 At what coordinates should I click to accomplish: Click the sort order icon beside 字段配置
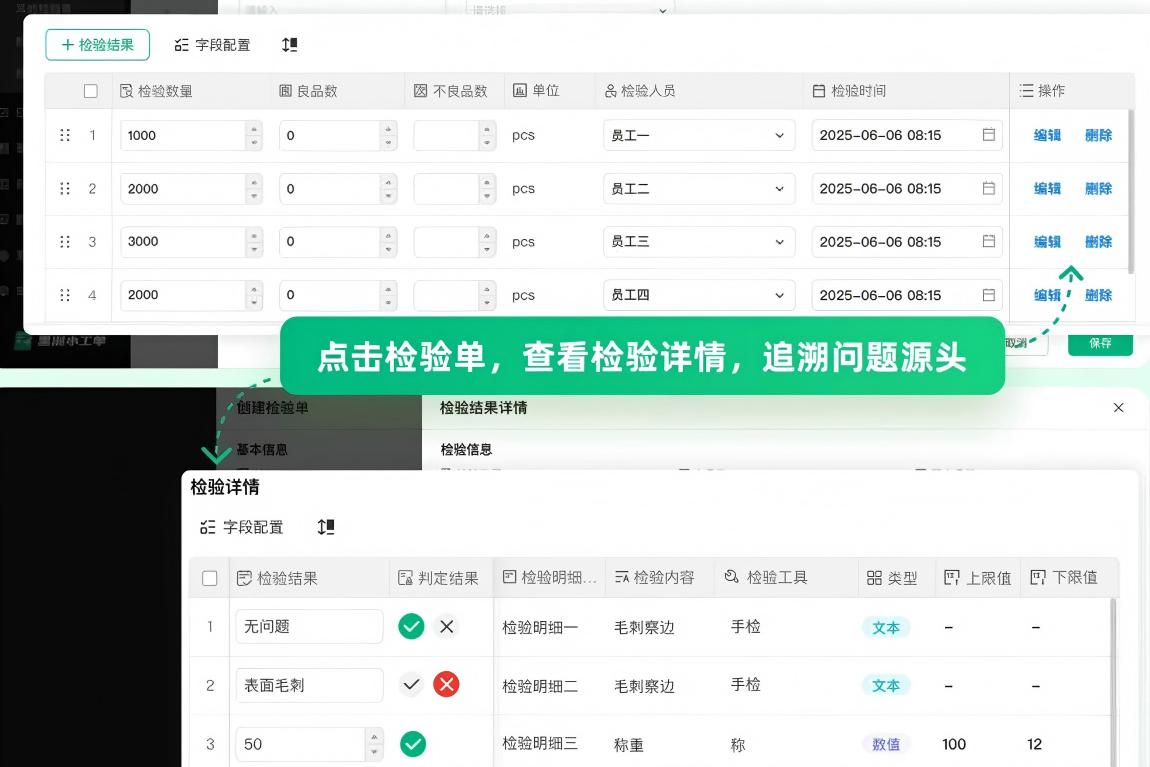tap(289, 44)
